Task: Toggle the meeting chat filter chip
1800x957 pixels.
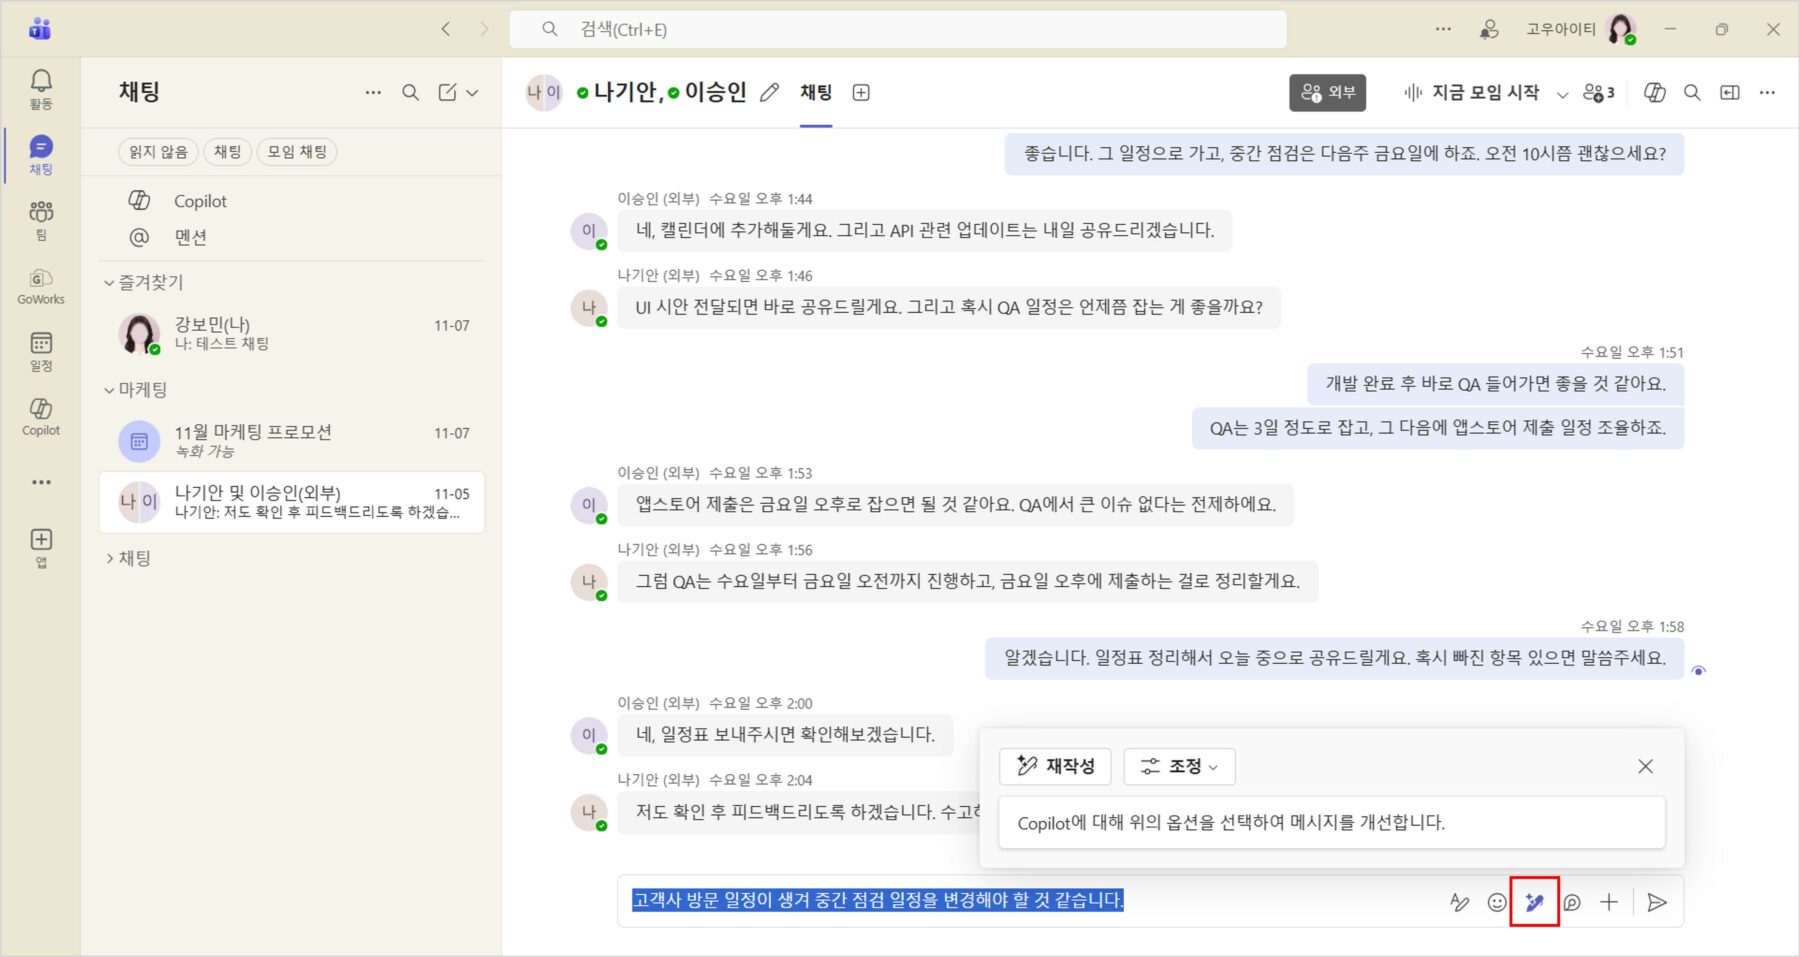Action: point(297,152)
